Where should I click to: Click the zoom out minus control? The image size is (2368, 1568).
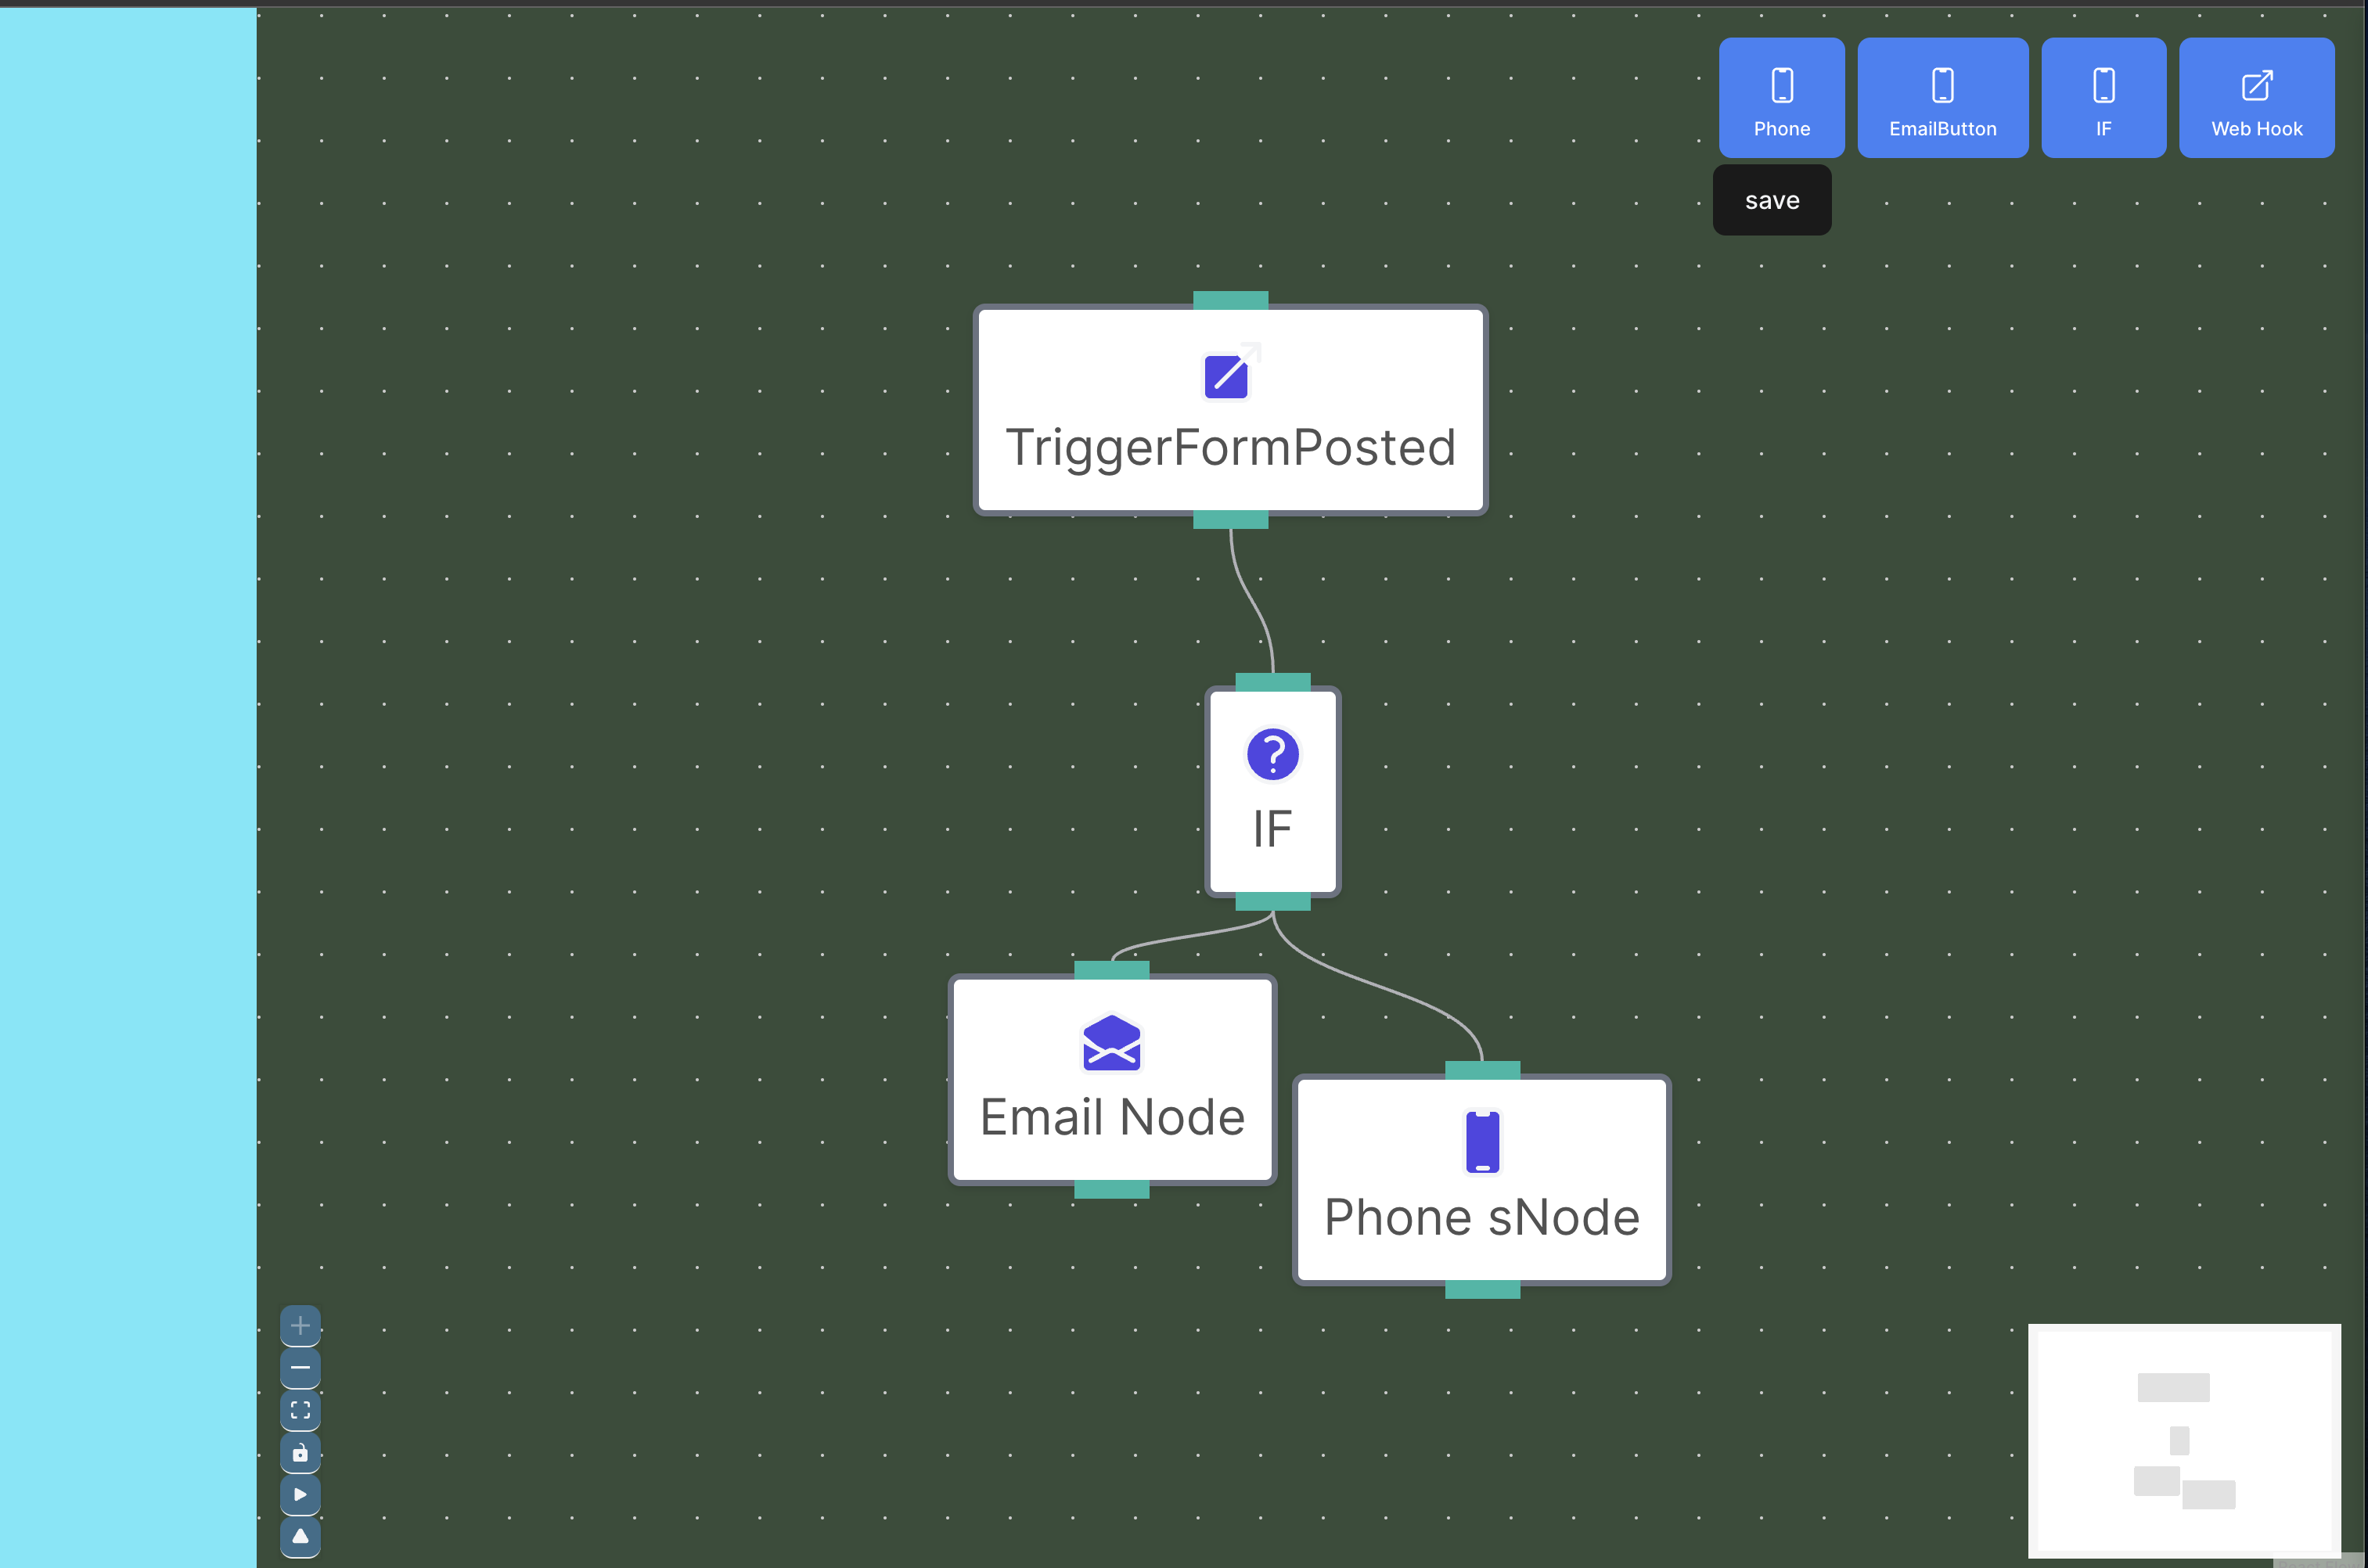point(300,1368)
